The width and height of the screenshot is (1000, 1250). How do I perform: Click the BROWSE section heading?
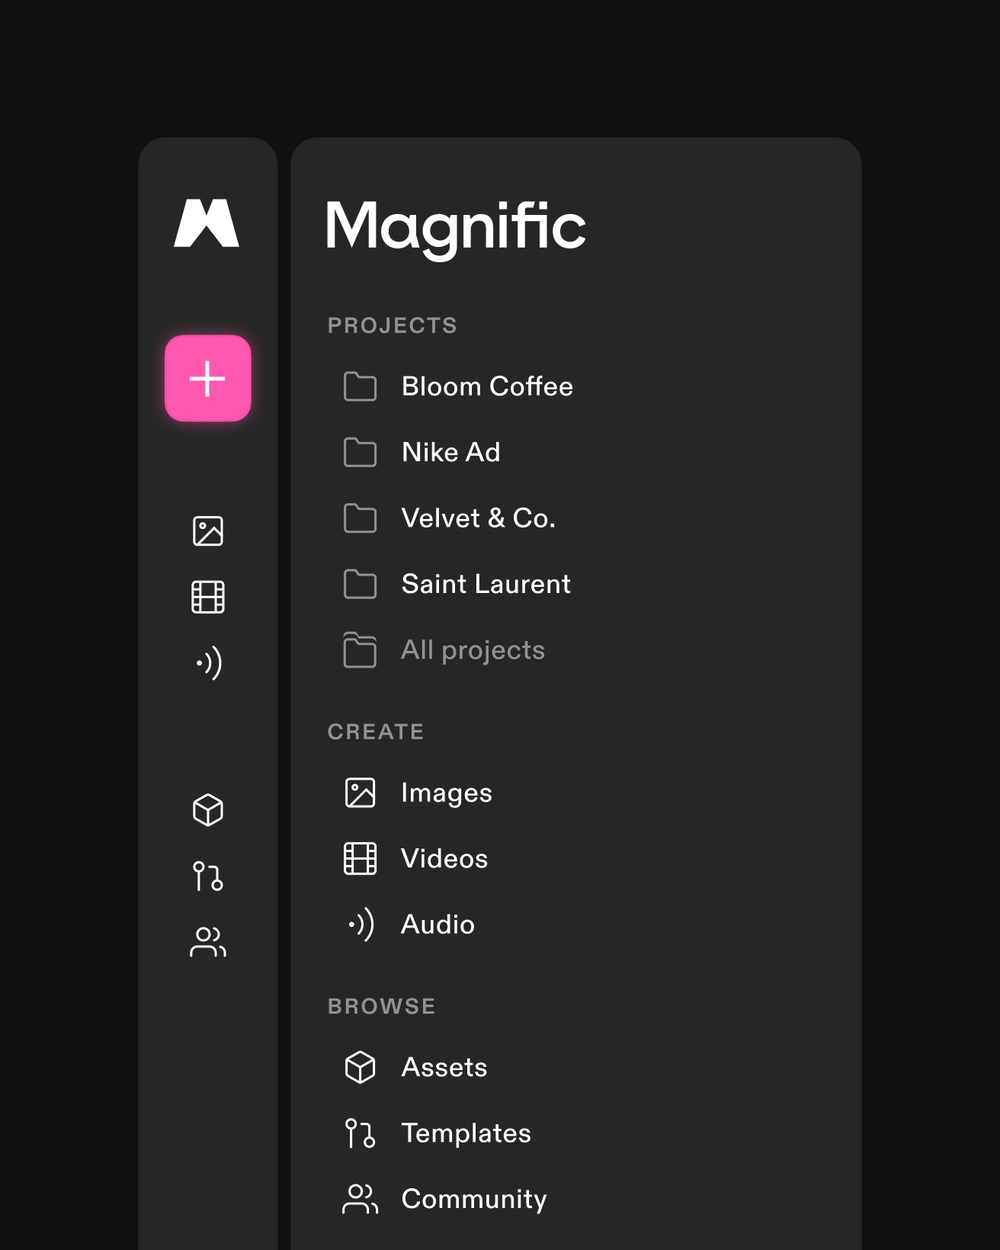click(x=381, y=1006)
